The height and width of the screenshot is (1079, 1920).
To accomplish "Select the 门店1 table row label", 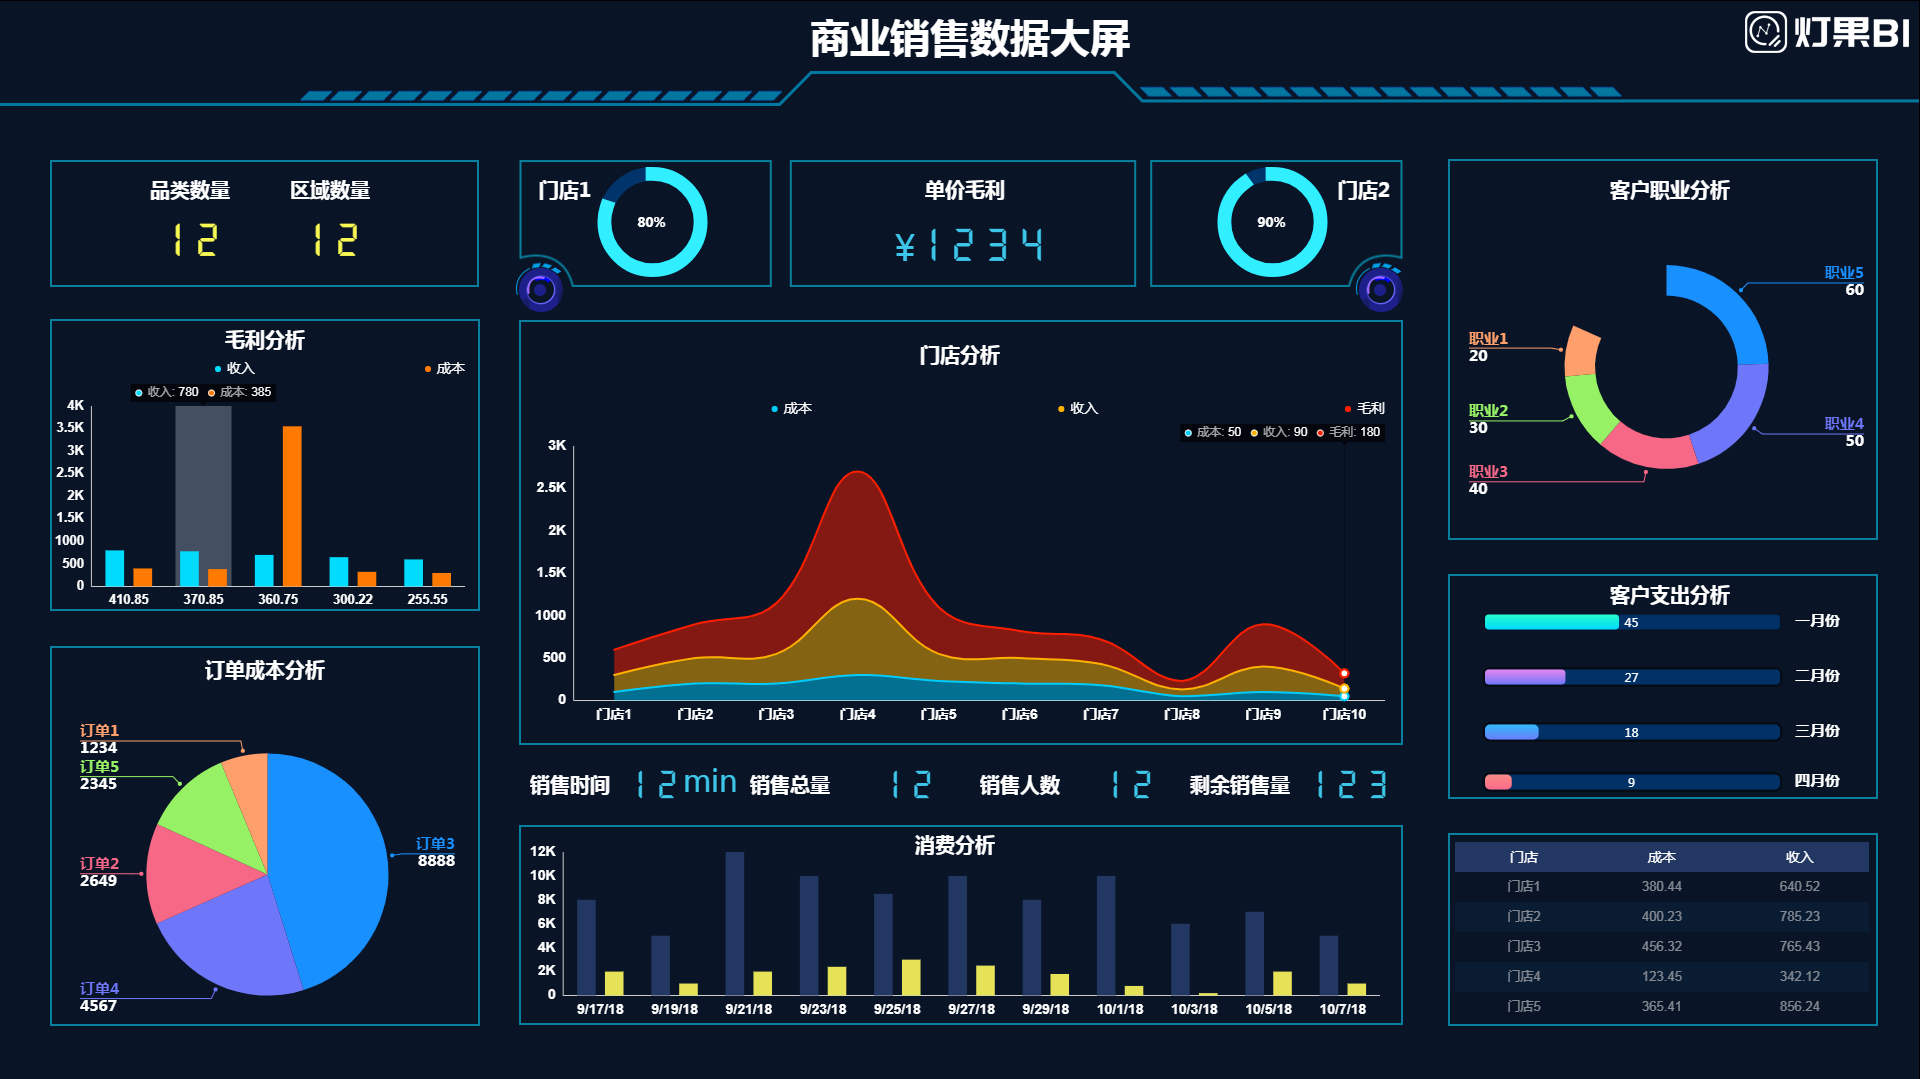I will pos(1524,886).
